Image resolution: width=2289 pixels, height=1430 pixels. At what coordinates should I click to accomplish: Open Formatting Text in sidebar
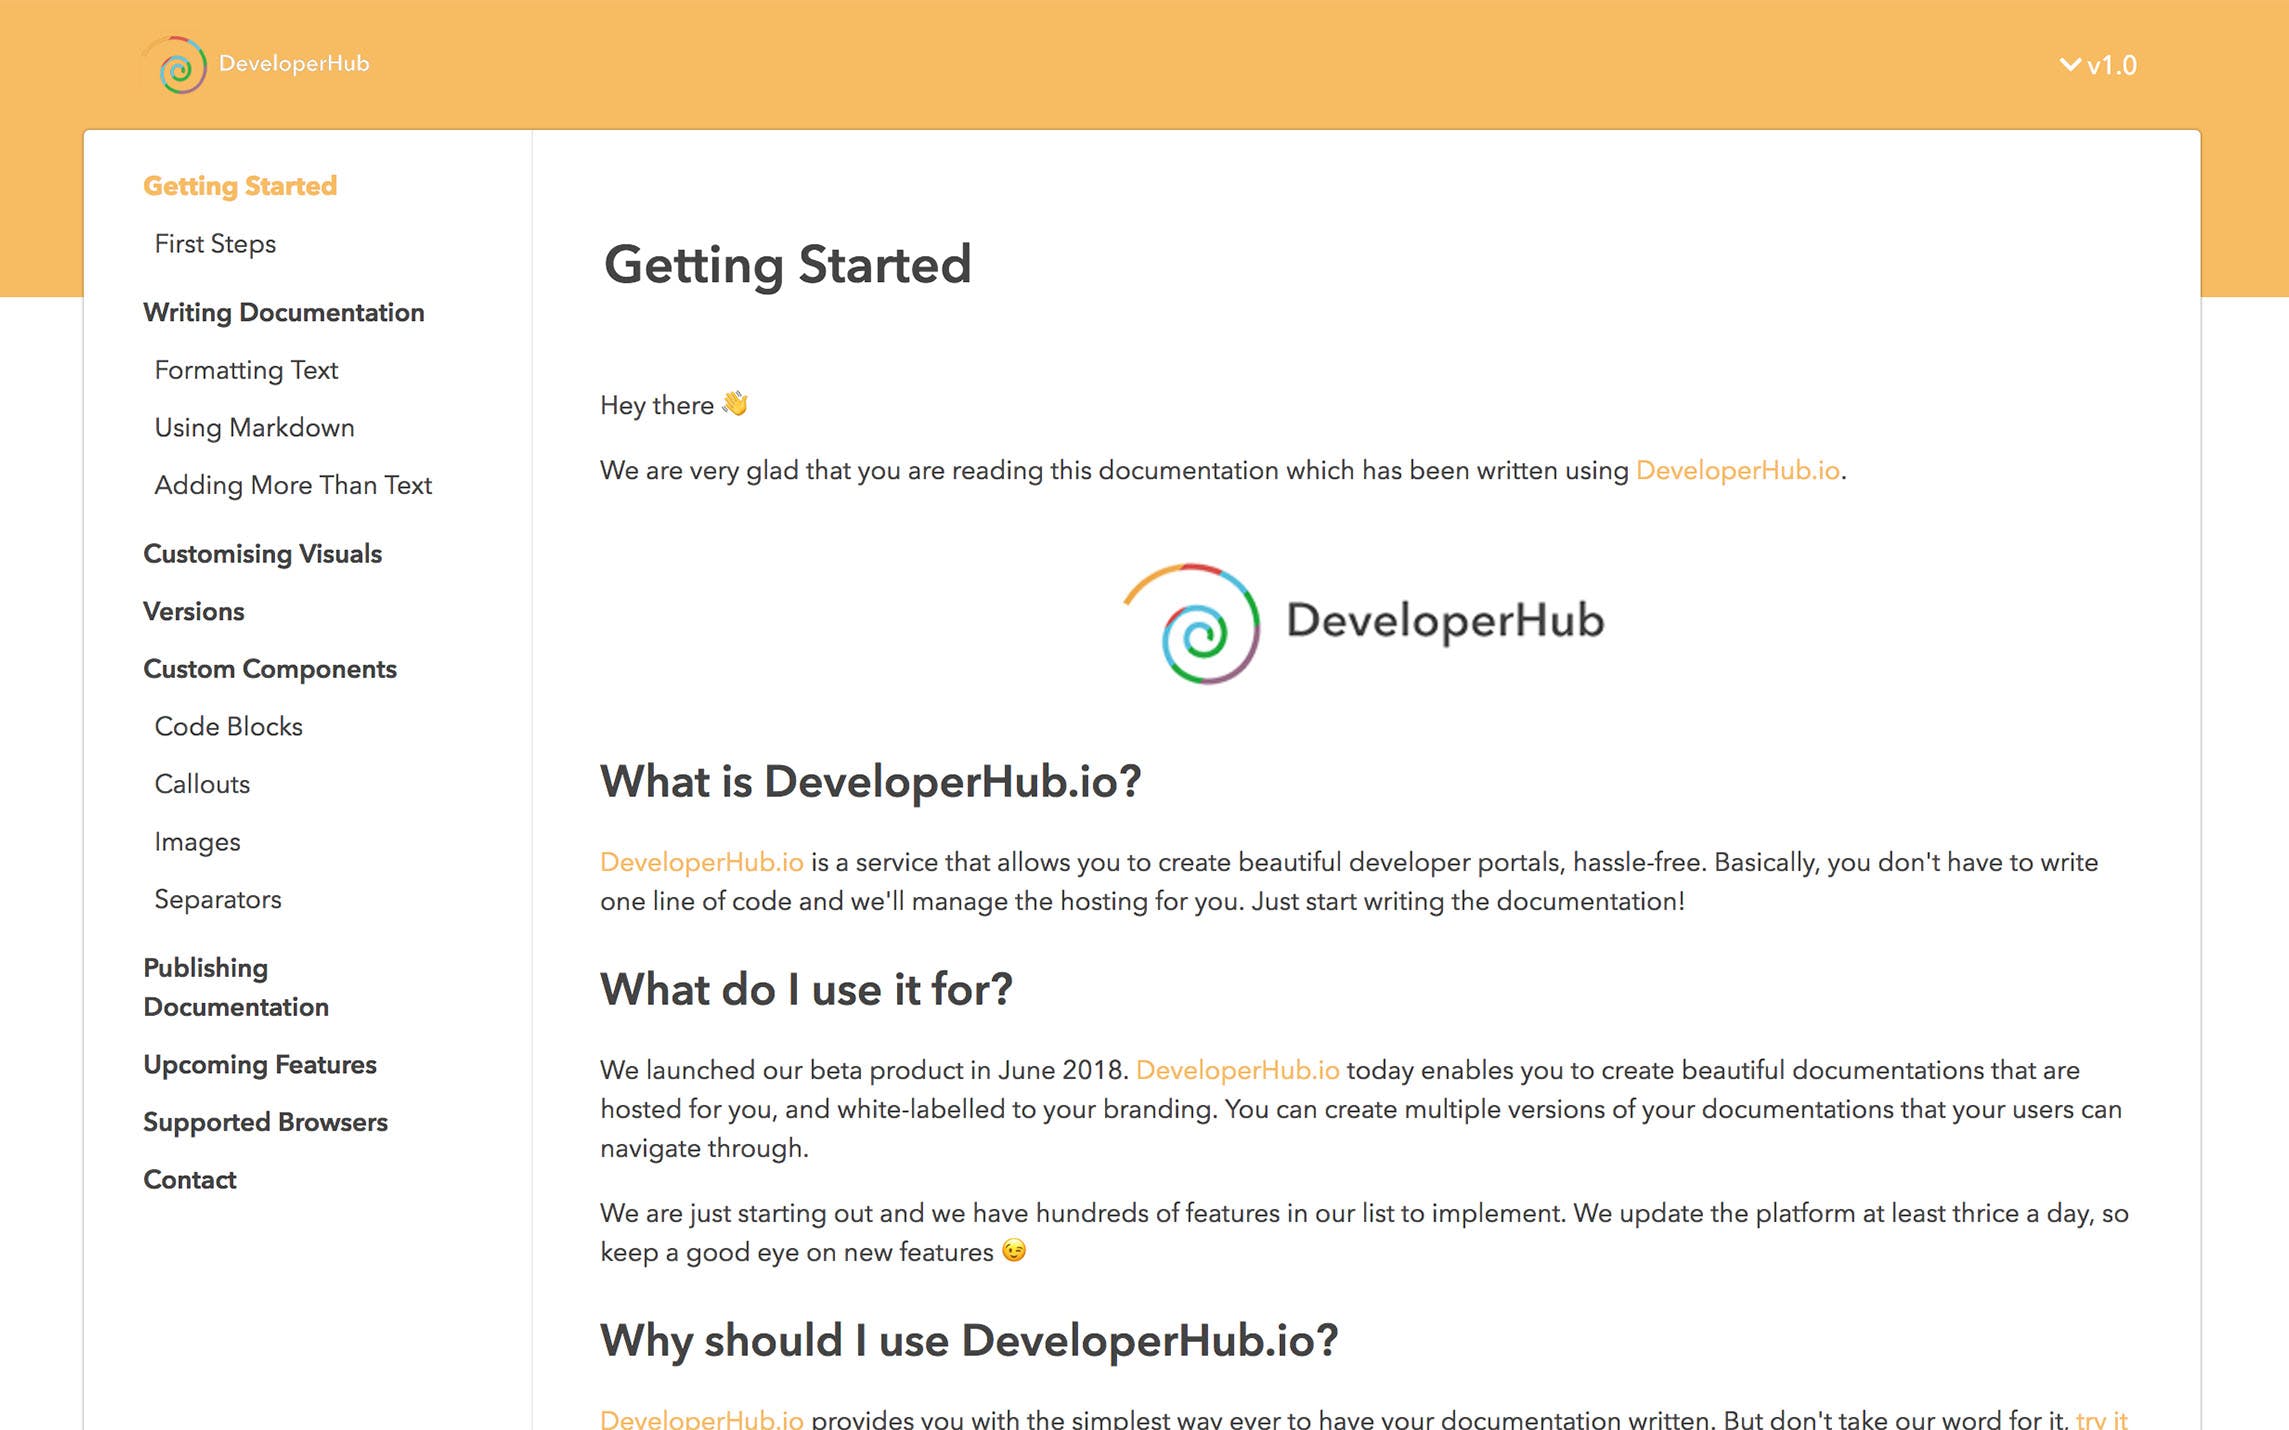246,370
